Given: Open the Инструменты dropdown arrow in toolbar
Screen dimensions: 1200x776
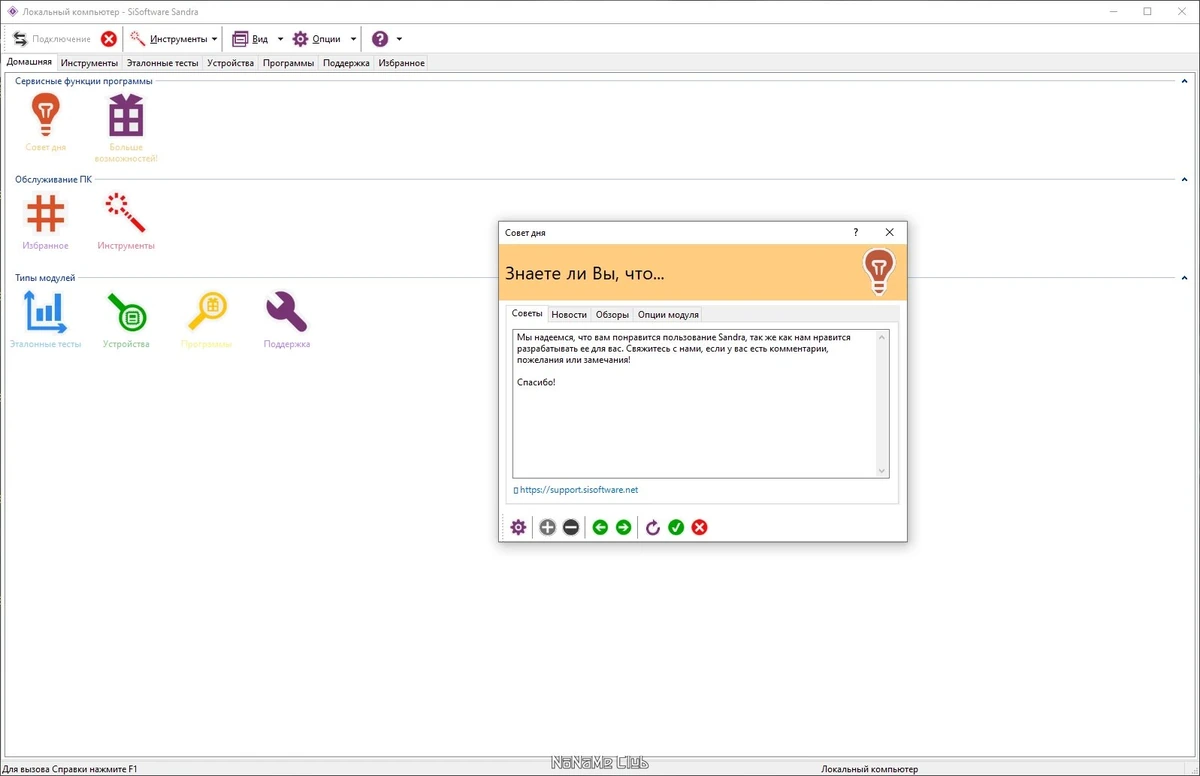Looking at the screenshot, I should pos(215,39).
